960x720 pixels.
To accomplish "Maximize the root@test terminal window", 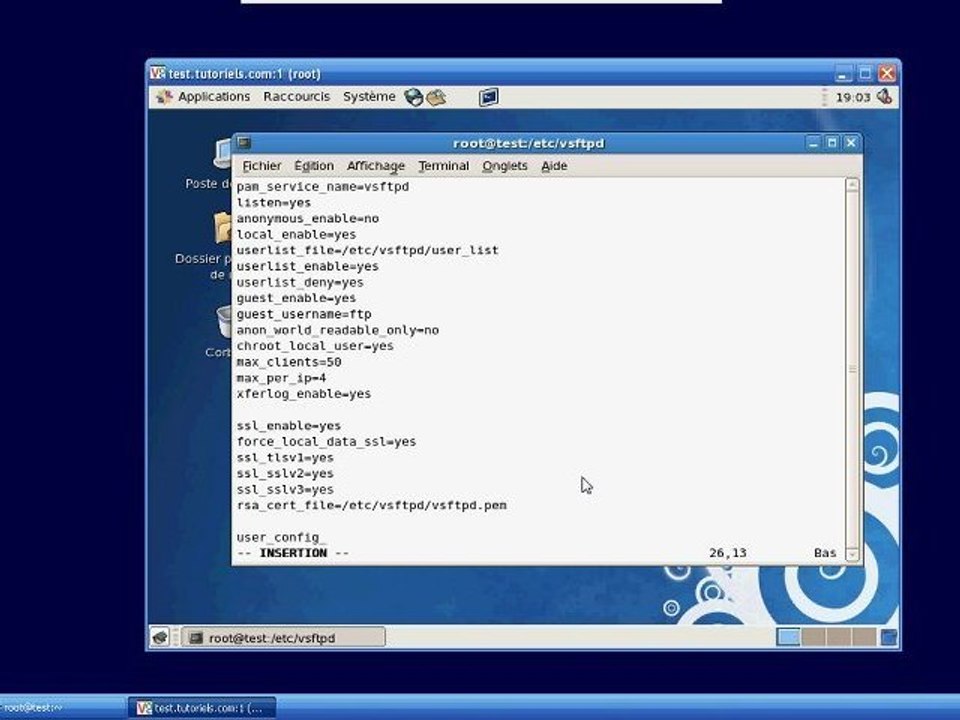I will [832, 143].
